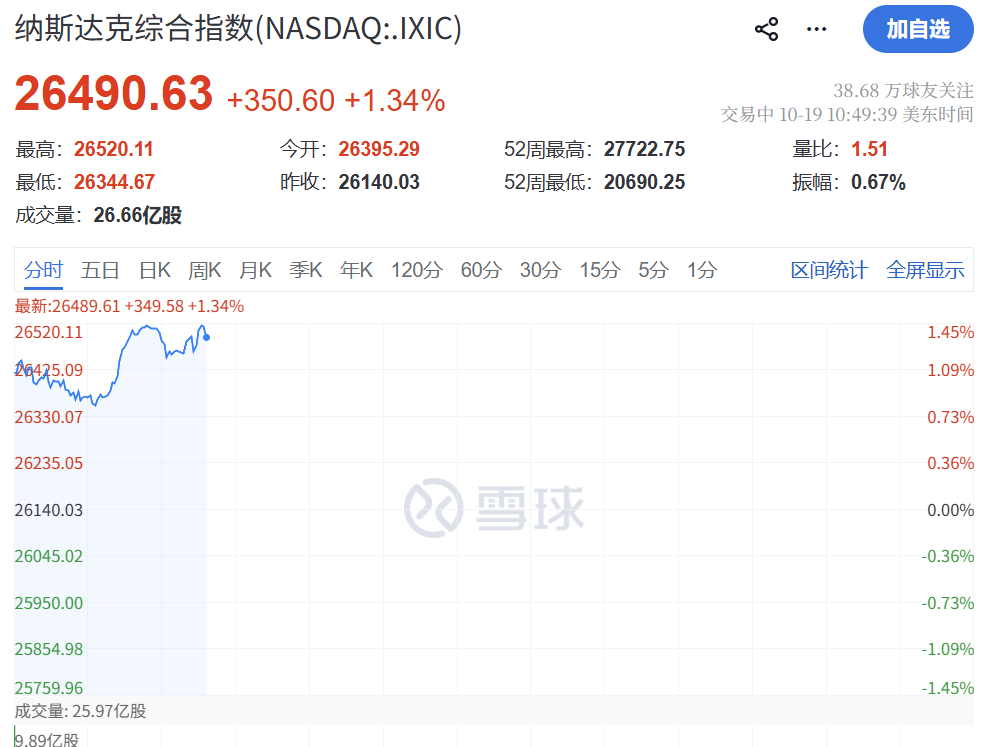Click the 量比 value 1.51

tap(870, 149)
